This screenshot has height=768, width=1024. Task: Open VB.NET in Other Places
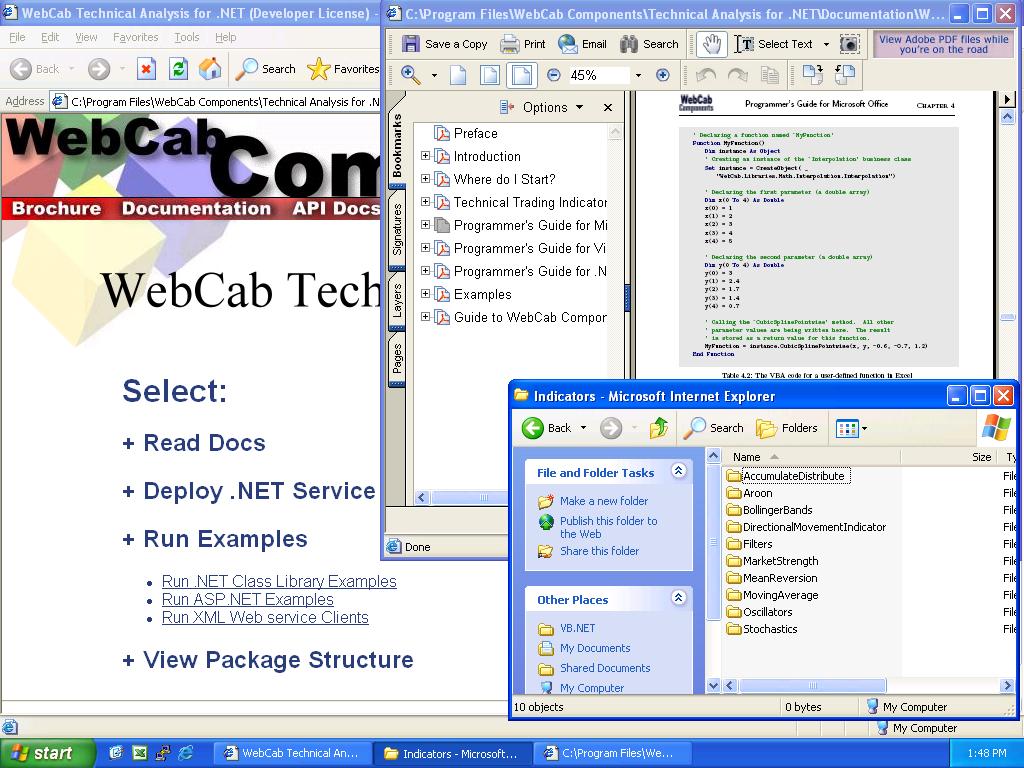click(x=577, y=628)
